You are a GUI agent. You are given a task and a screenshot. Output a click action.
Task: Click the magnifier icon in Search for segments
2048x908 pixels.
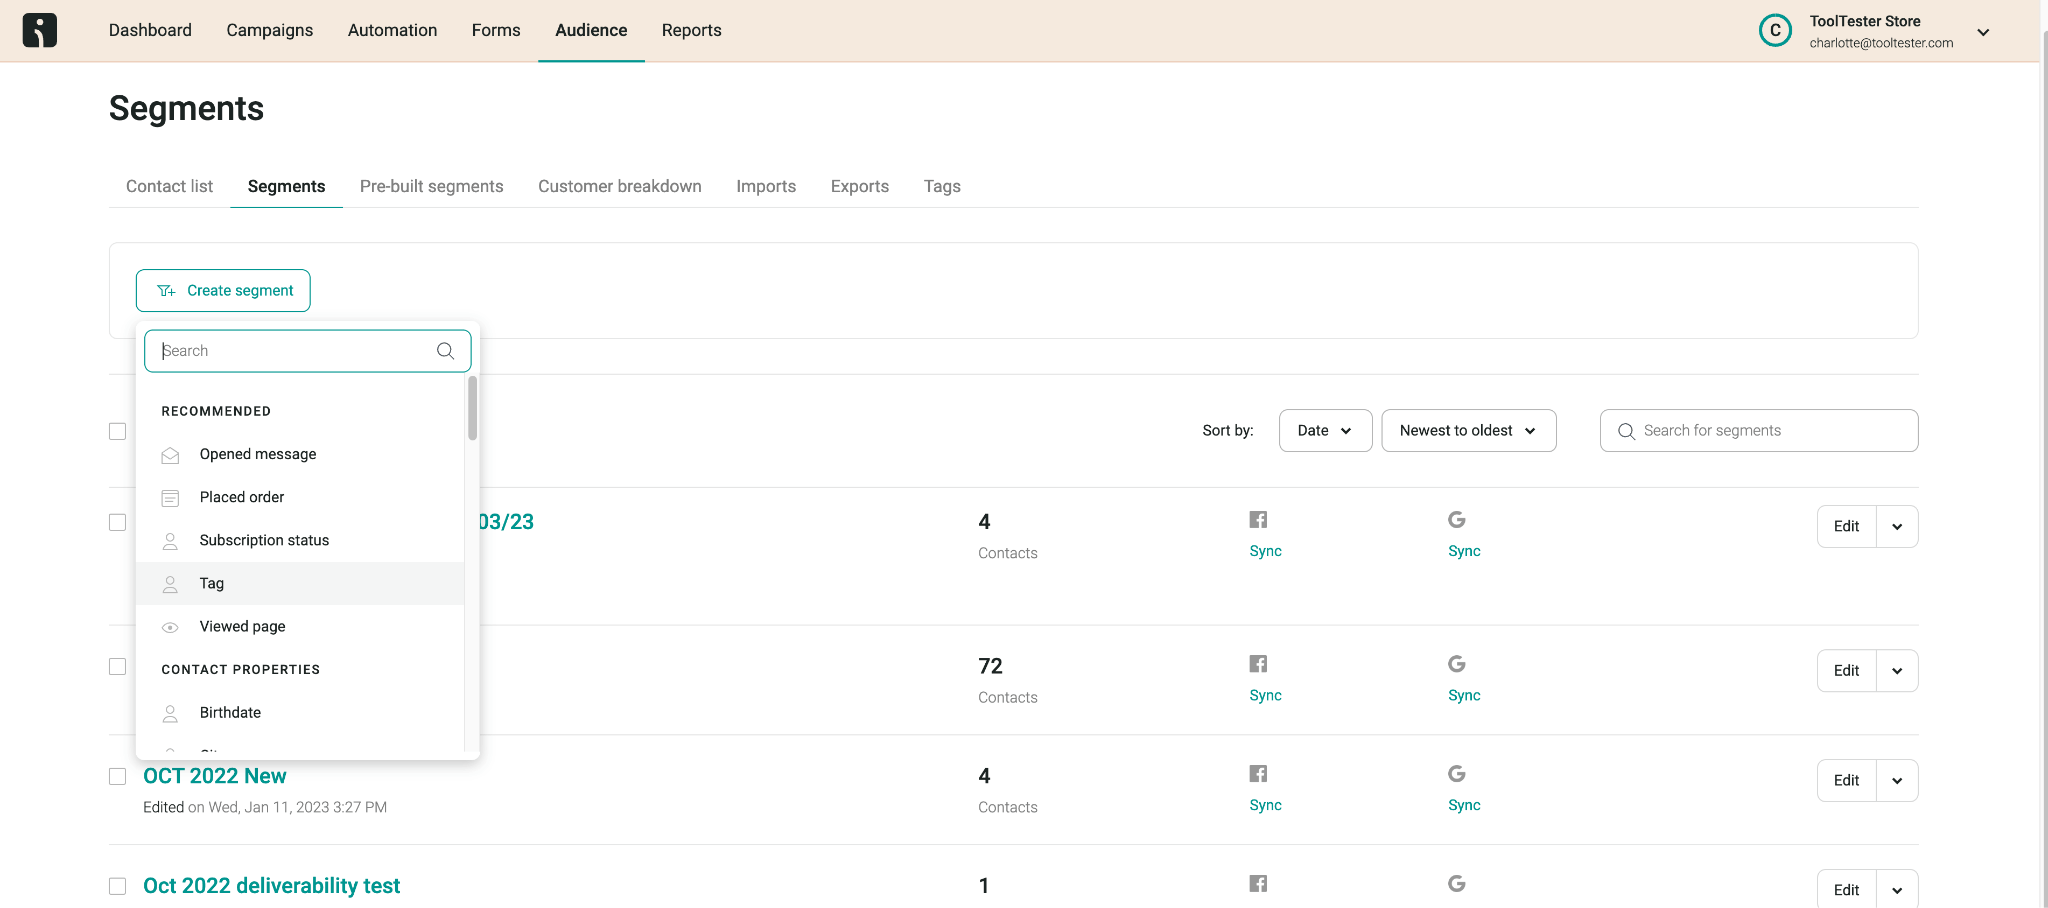[x=1626, y=431]
